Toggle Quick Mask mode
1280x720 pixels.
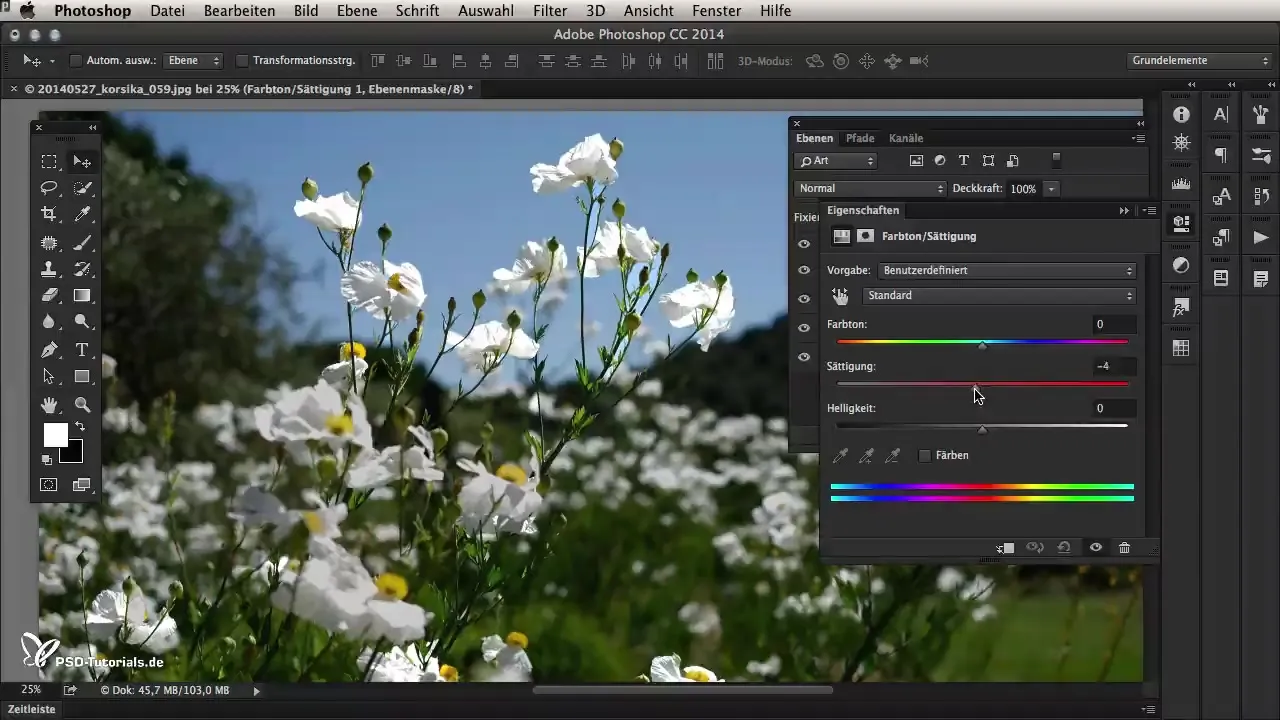pos(49,485)
